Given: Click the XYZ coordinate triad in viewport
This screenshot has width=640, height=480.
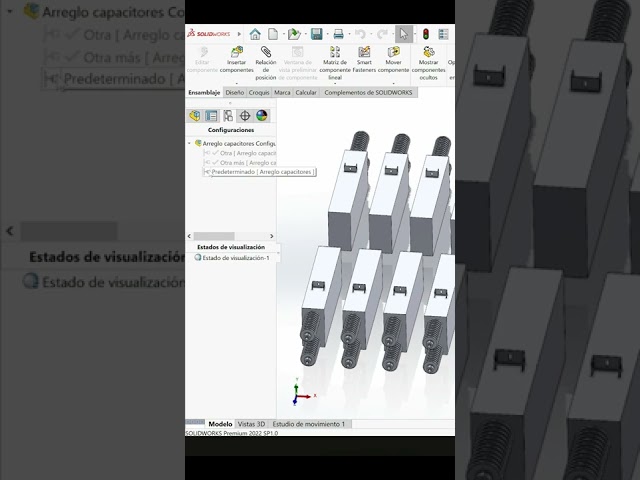Looking at the screenshot, I should pyautogui.click(x=303, y=392).
